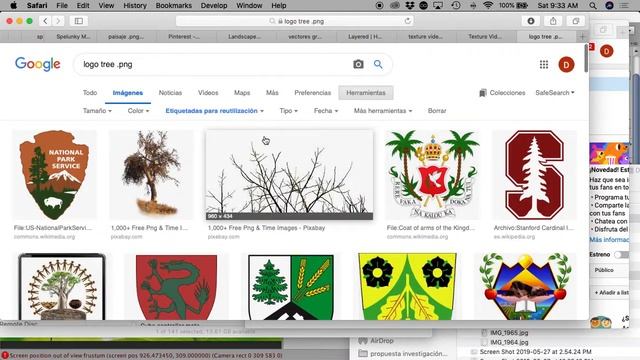The width and height of the screenshot is (640, 360).
Task: Open the National Park Service logo thumbnail
Action: pyautogui.click(x=54, y=175)
